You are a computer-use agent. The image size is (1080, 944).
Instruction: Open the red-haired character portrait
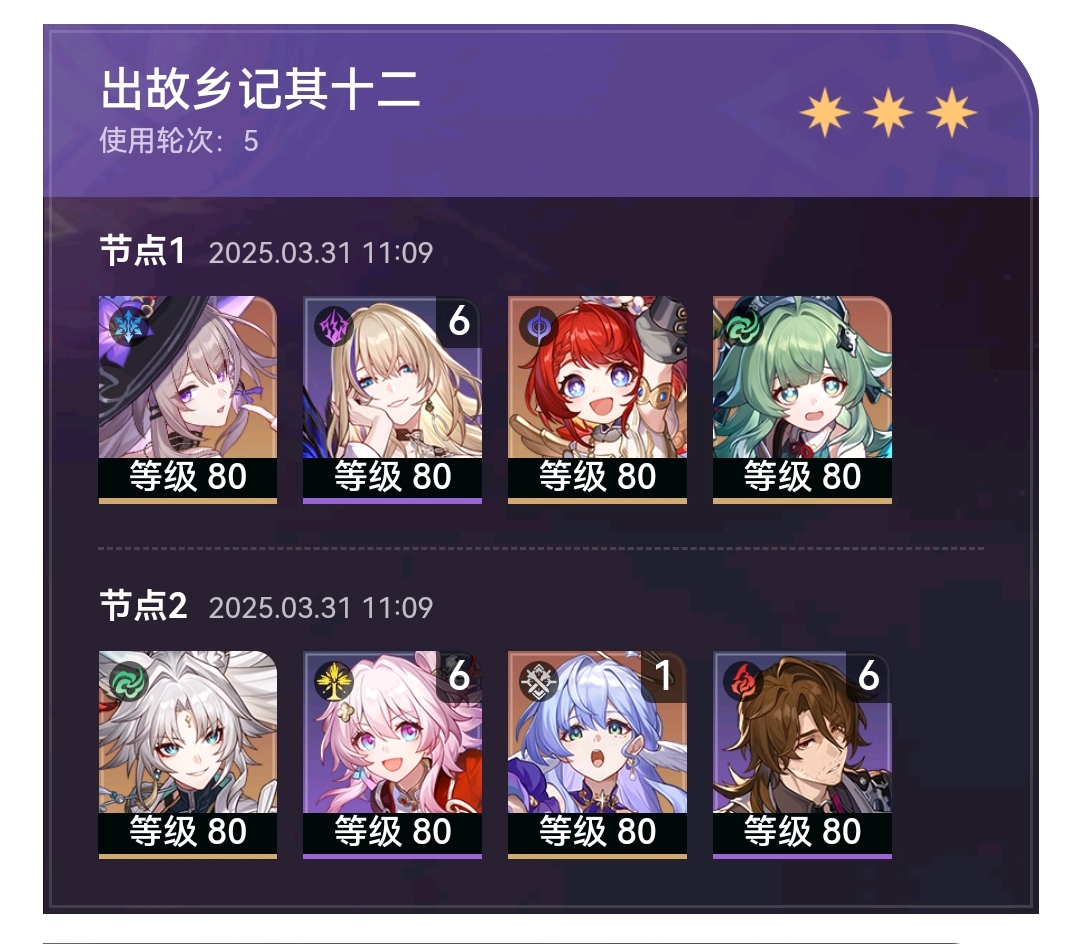pos(597,400)
